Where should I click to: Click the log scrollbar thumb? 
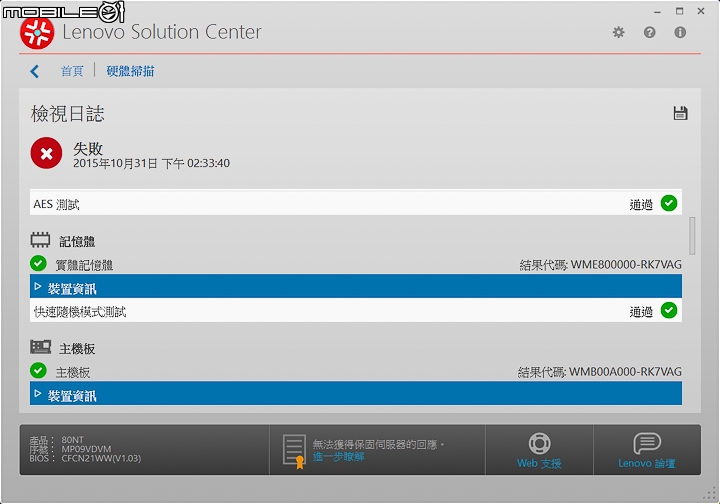[692, 236]
